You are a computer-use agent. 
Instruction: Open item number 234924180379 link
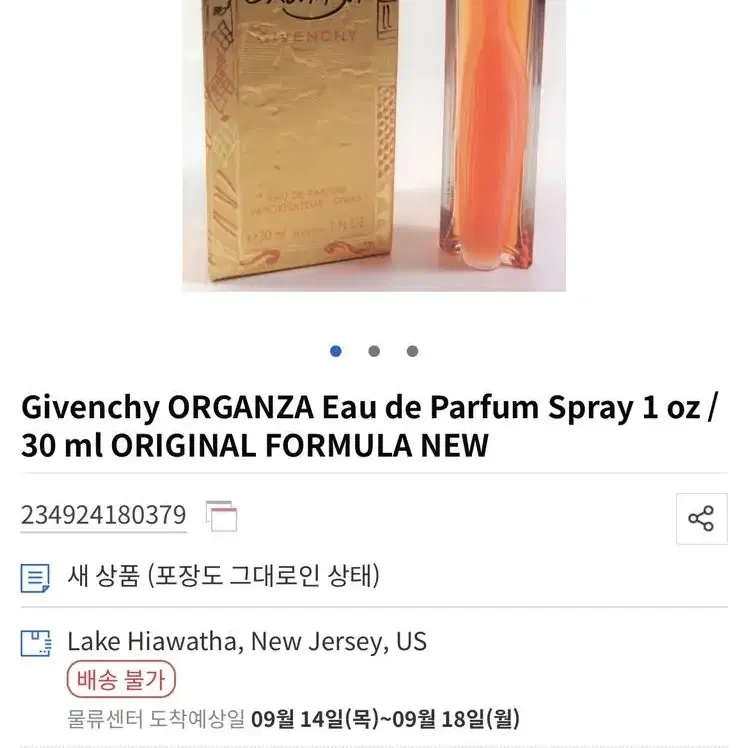click(x=104, y=516)
